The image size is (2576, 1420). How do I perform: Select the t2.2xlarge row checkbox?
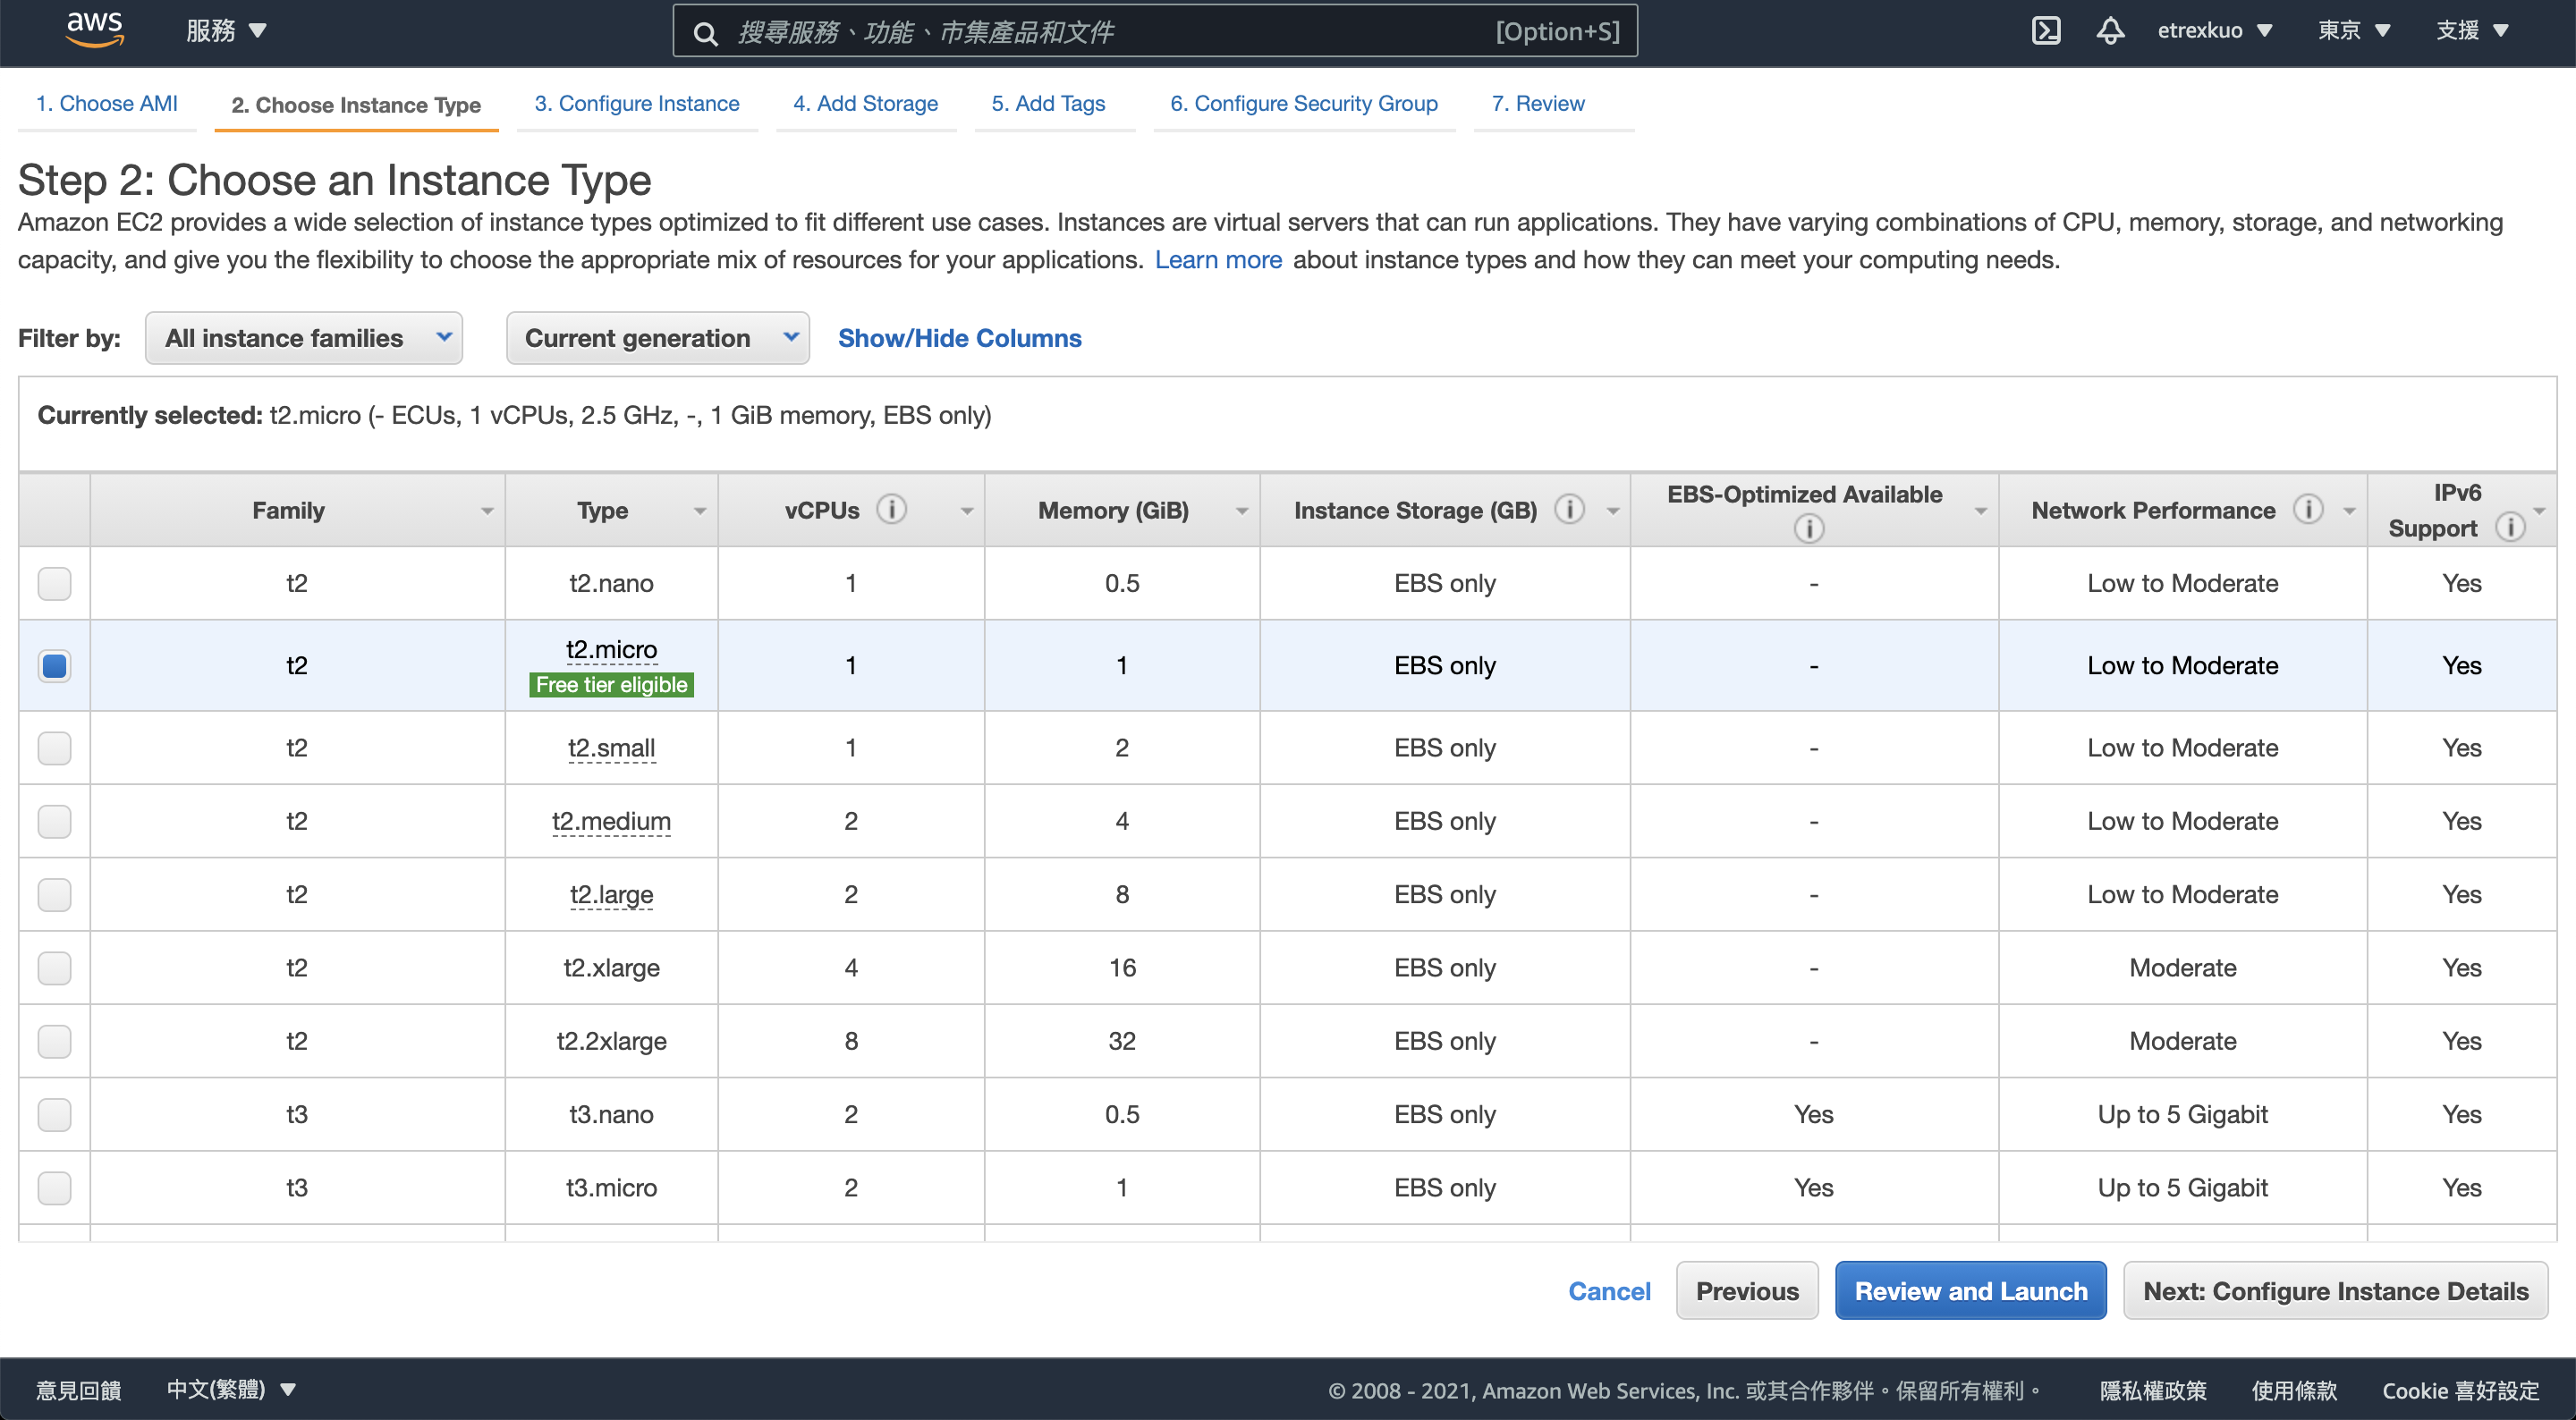tap(54, 1041)
